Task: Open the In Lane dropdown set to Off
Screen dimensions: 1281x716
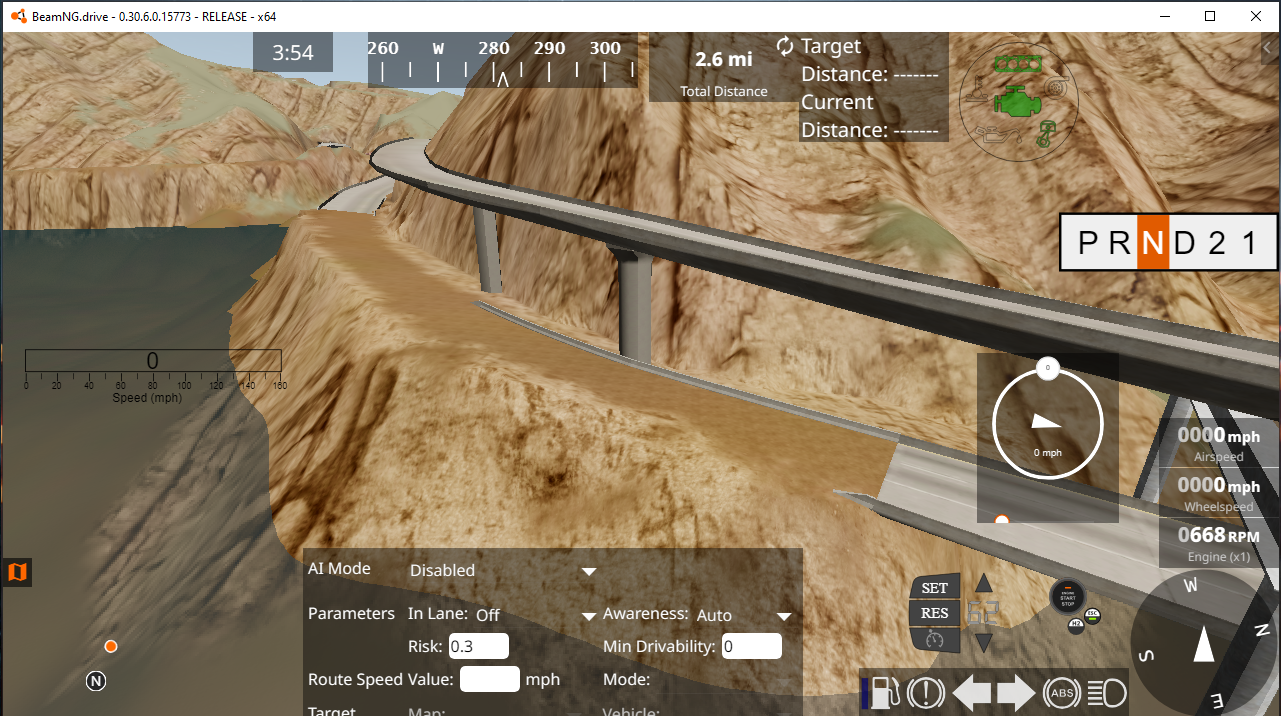Action: click(x=536, y=615)
